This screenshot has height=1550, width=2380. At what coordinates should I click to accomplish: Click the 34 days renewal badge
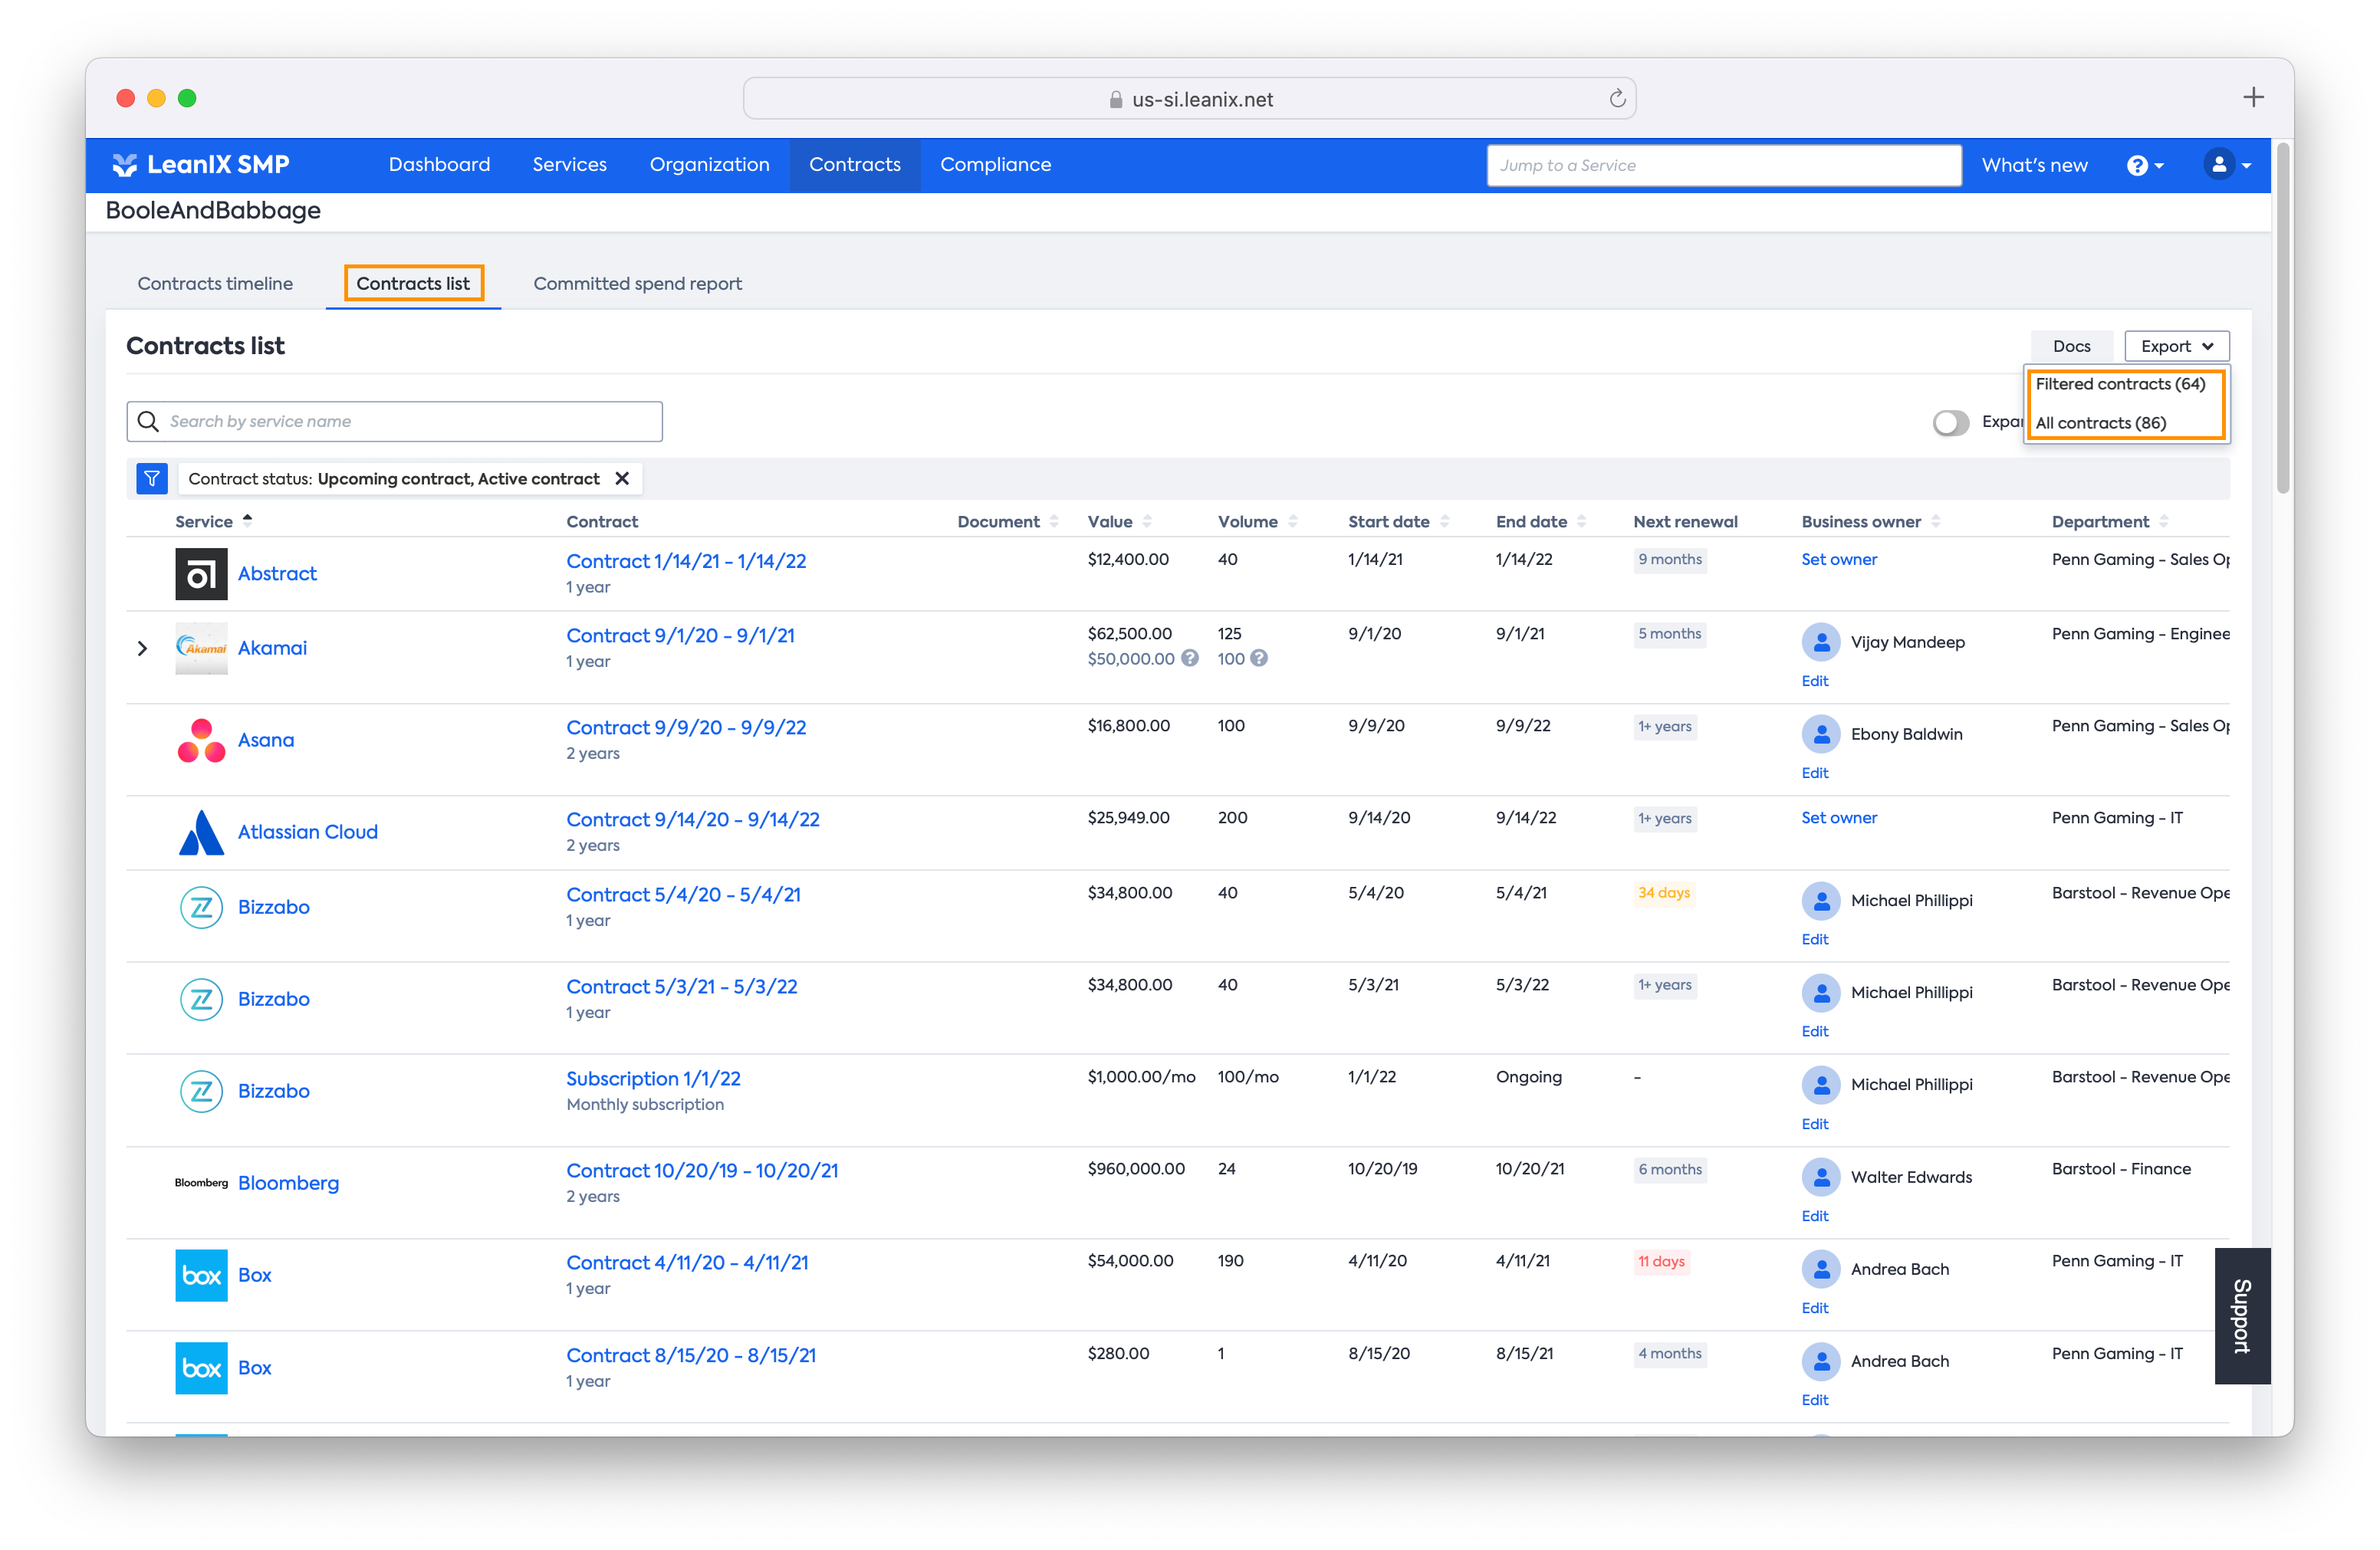(1663, 892)
